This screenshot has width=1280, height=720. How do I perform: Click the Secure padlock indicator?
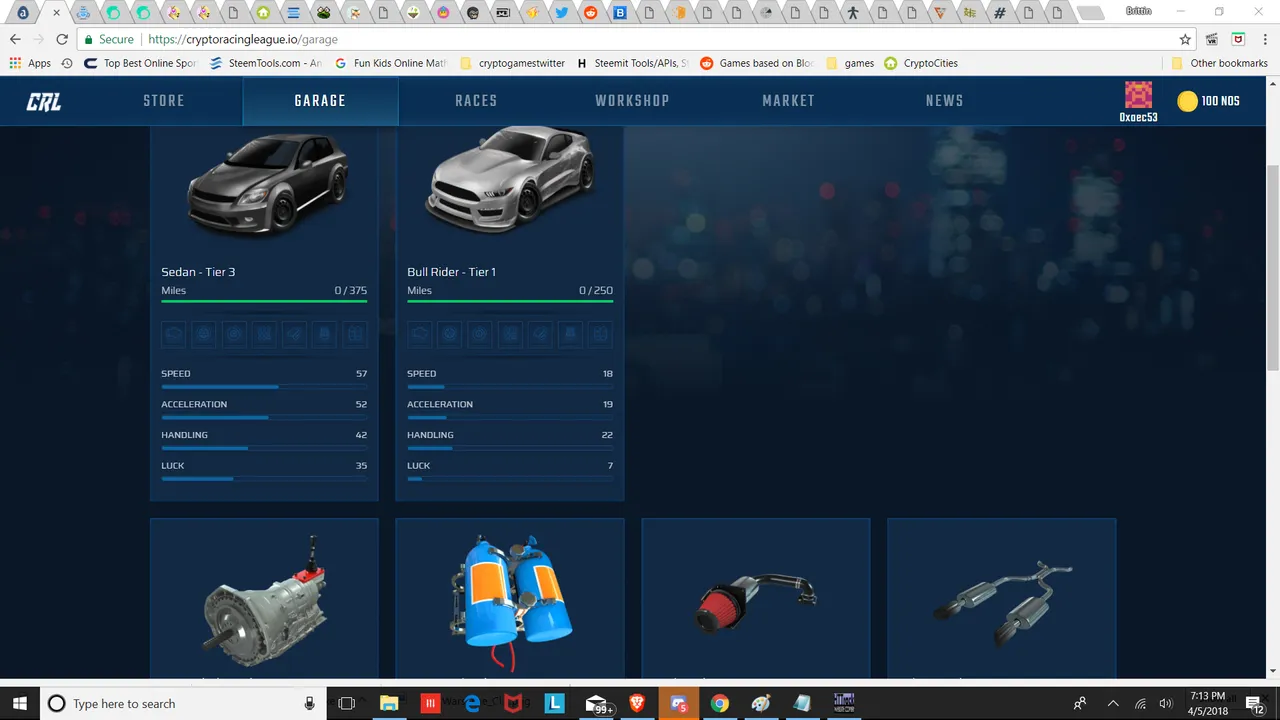[109, 39]
